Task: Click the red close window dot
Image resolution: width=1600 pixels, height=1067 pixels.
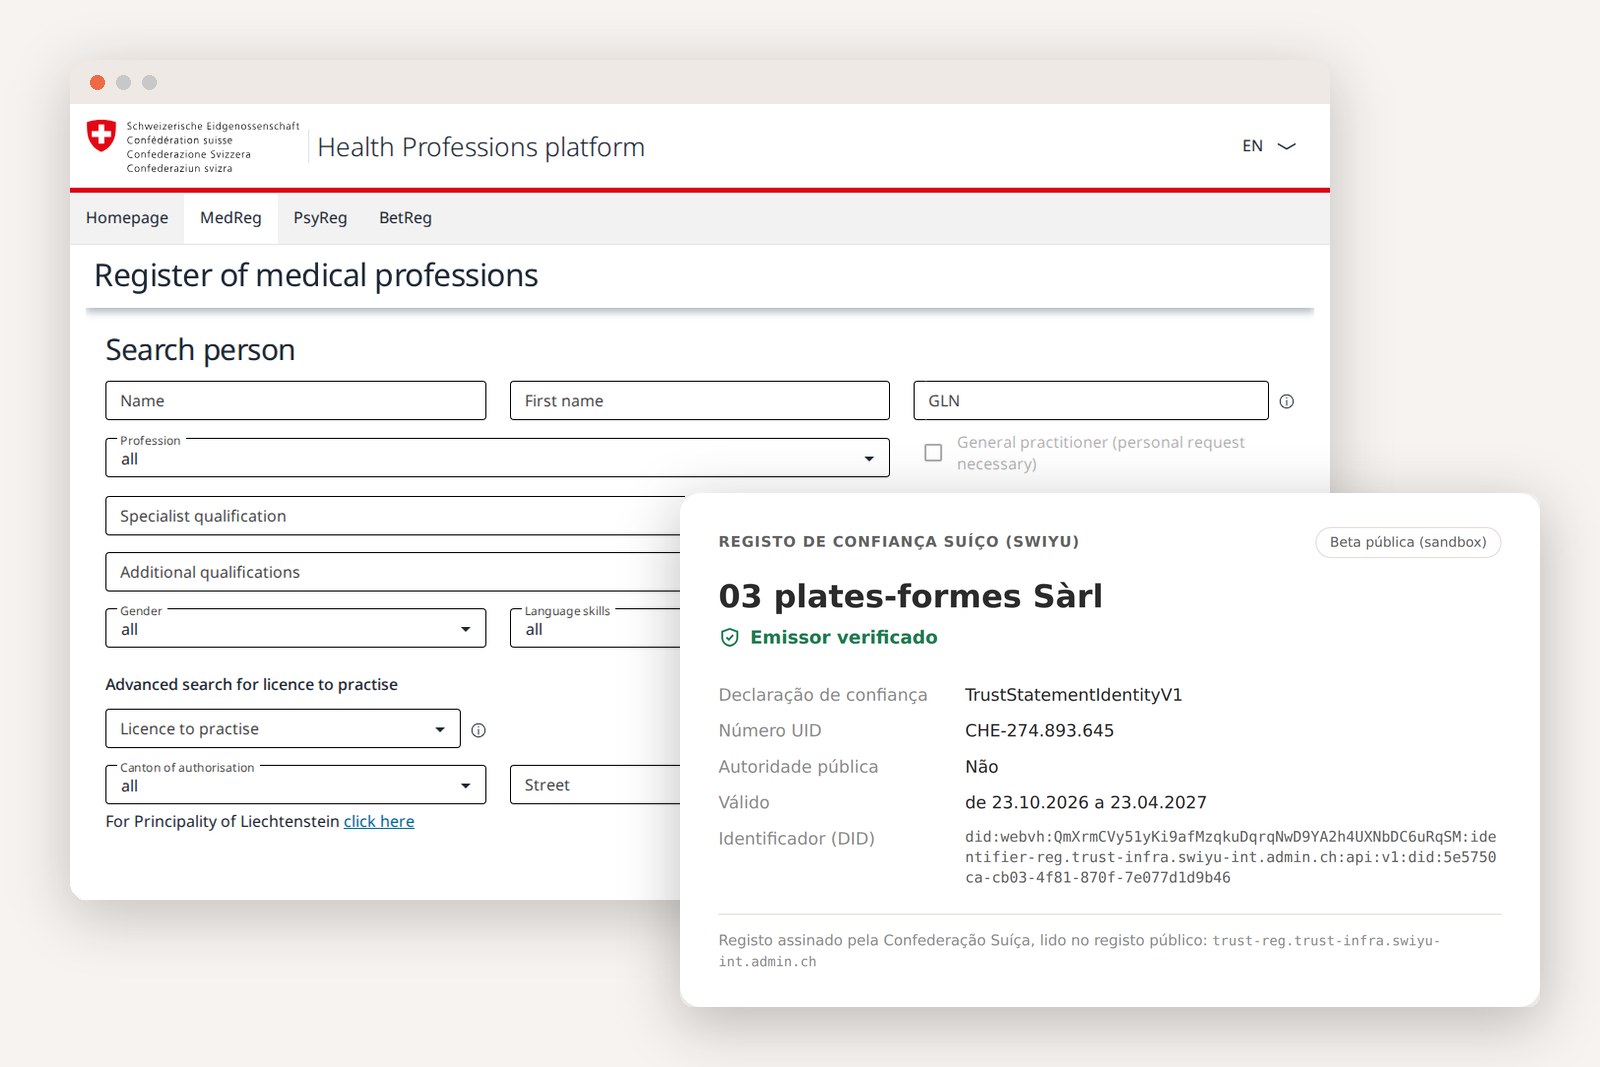Action: 97,82
